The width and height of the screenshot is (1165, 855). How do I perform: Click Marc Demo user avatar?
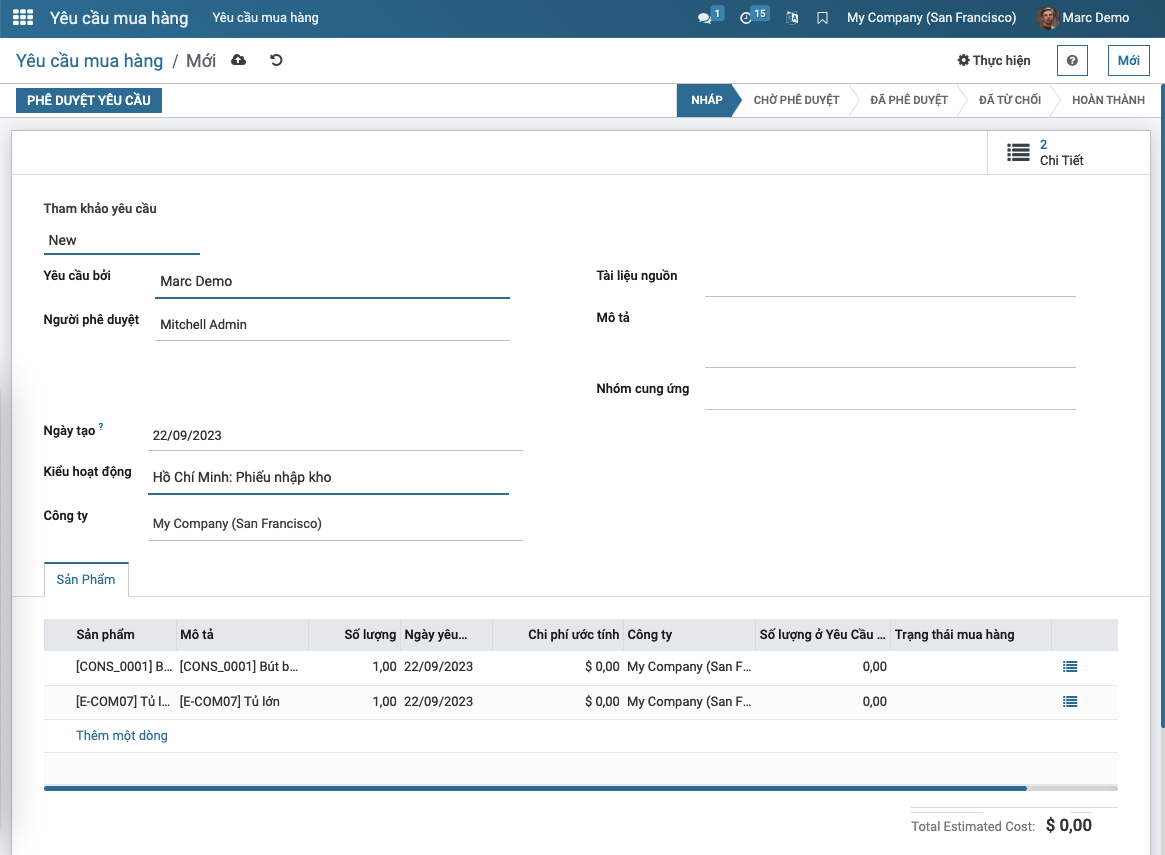(x=1048, y=18)
